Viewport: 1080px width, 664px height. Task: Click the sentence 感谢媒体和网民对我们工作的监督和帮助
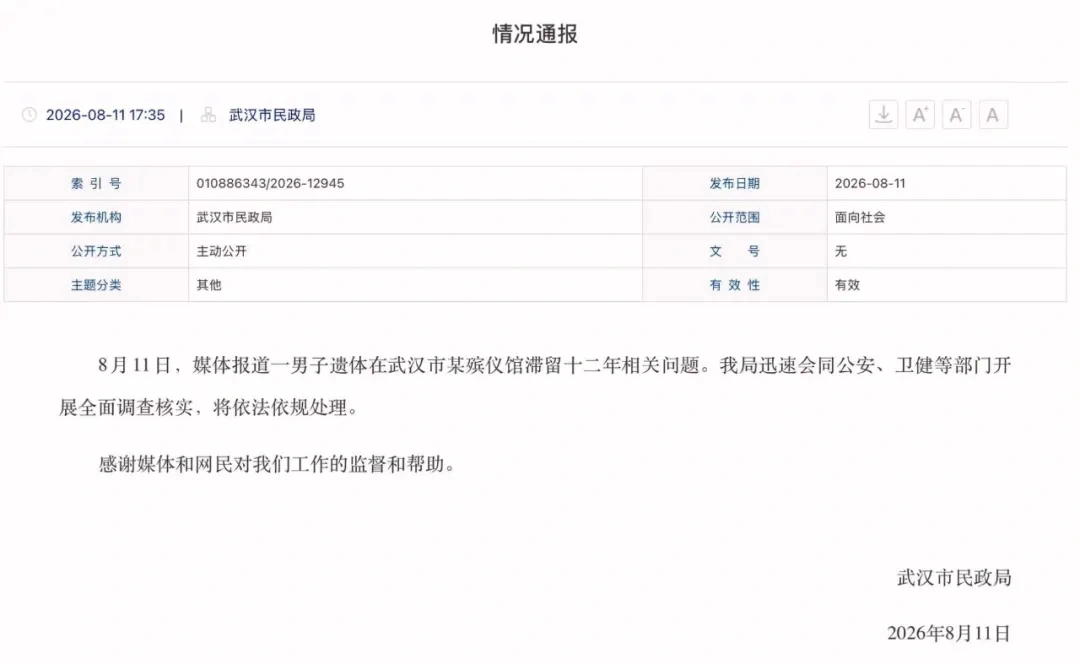[x=277, y=464]
